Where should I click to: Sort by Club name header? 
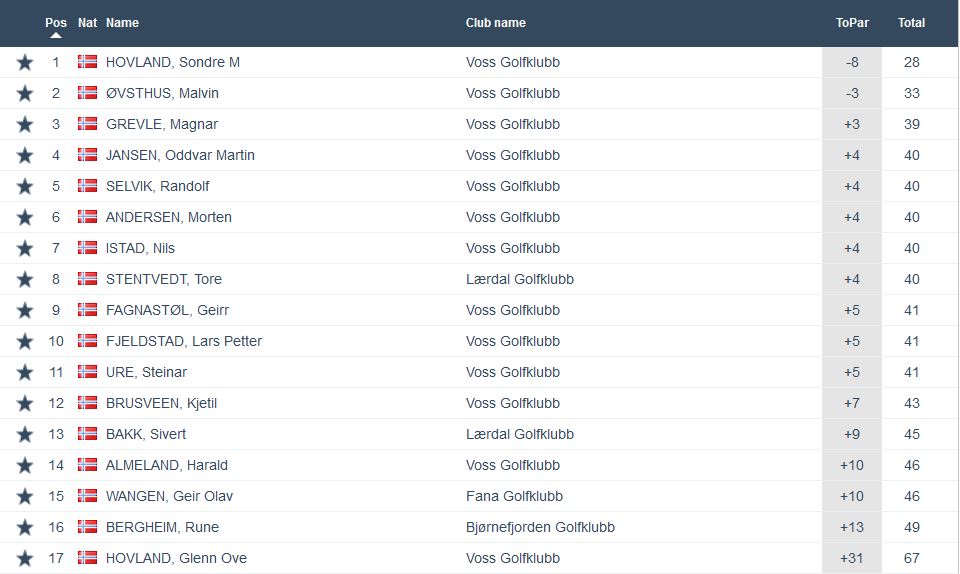(x=495, y=23)
